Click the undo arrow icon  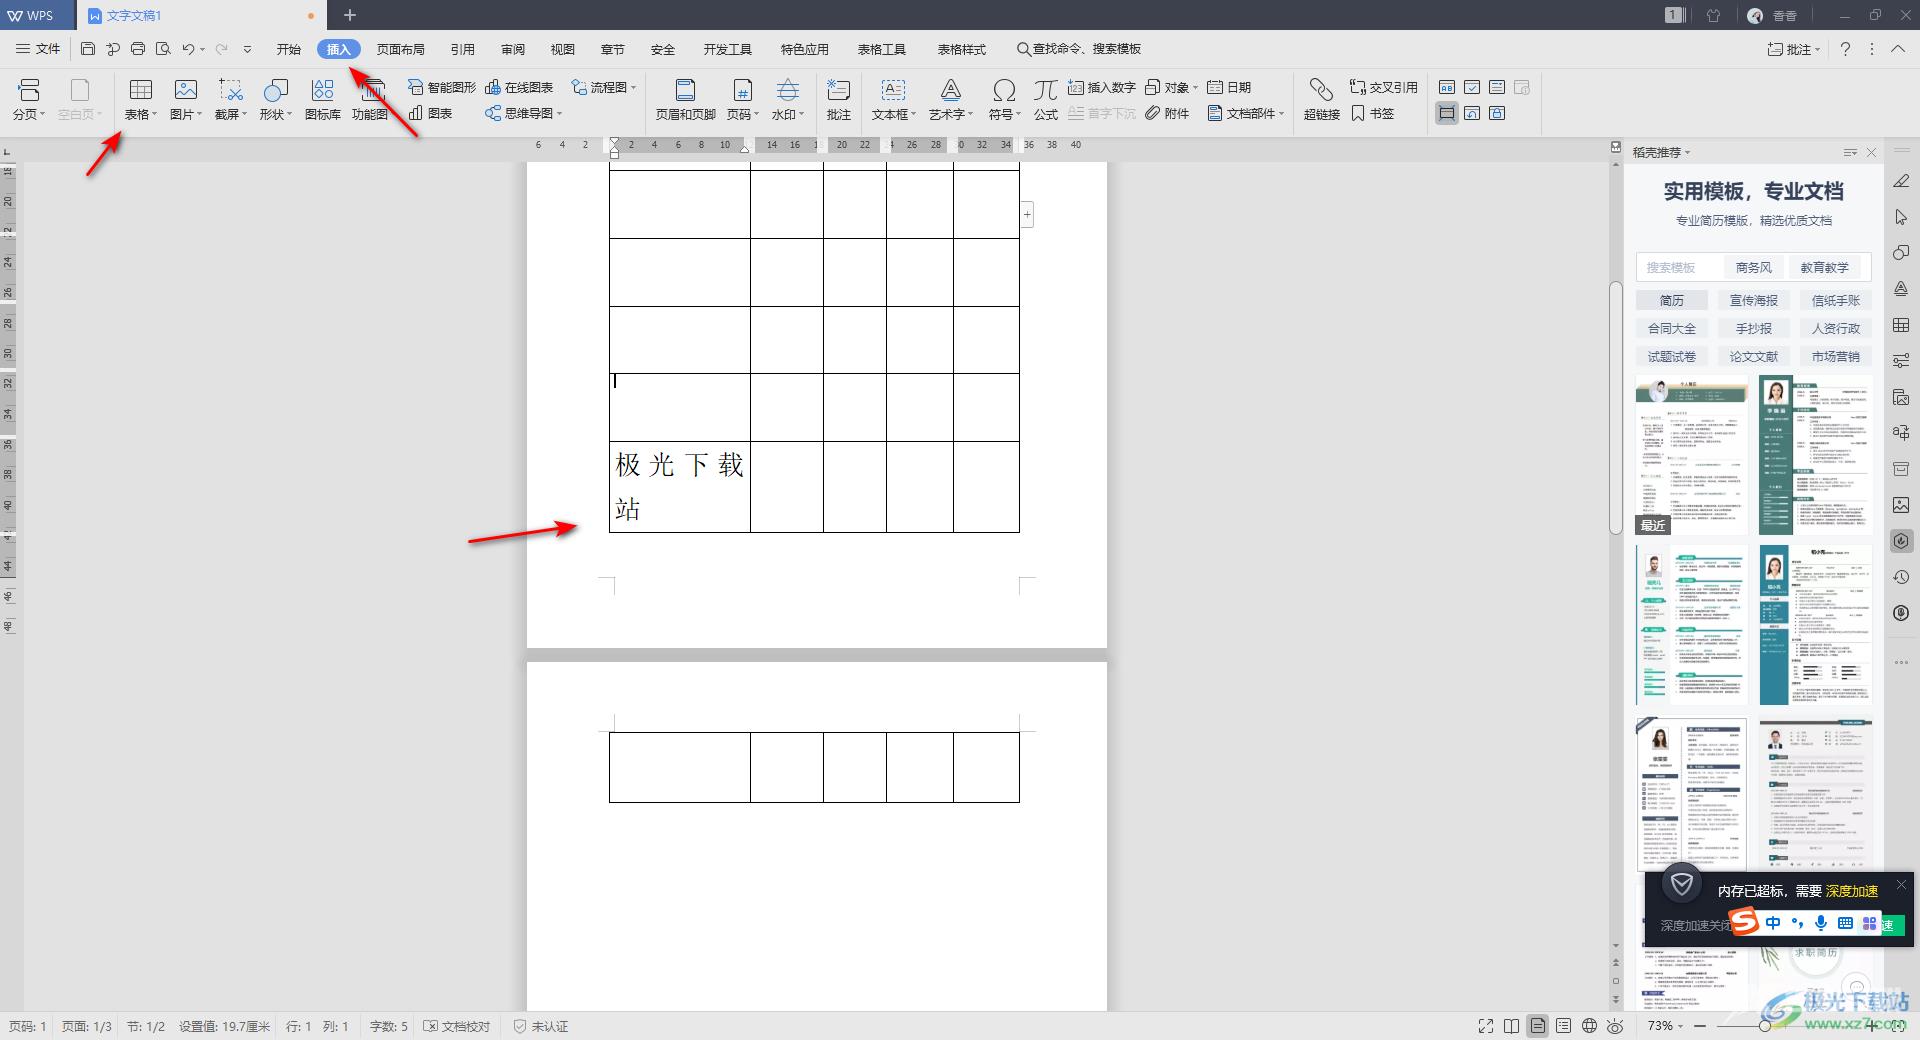(188, 48)
